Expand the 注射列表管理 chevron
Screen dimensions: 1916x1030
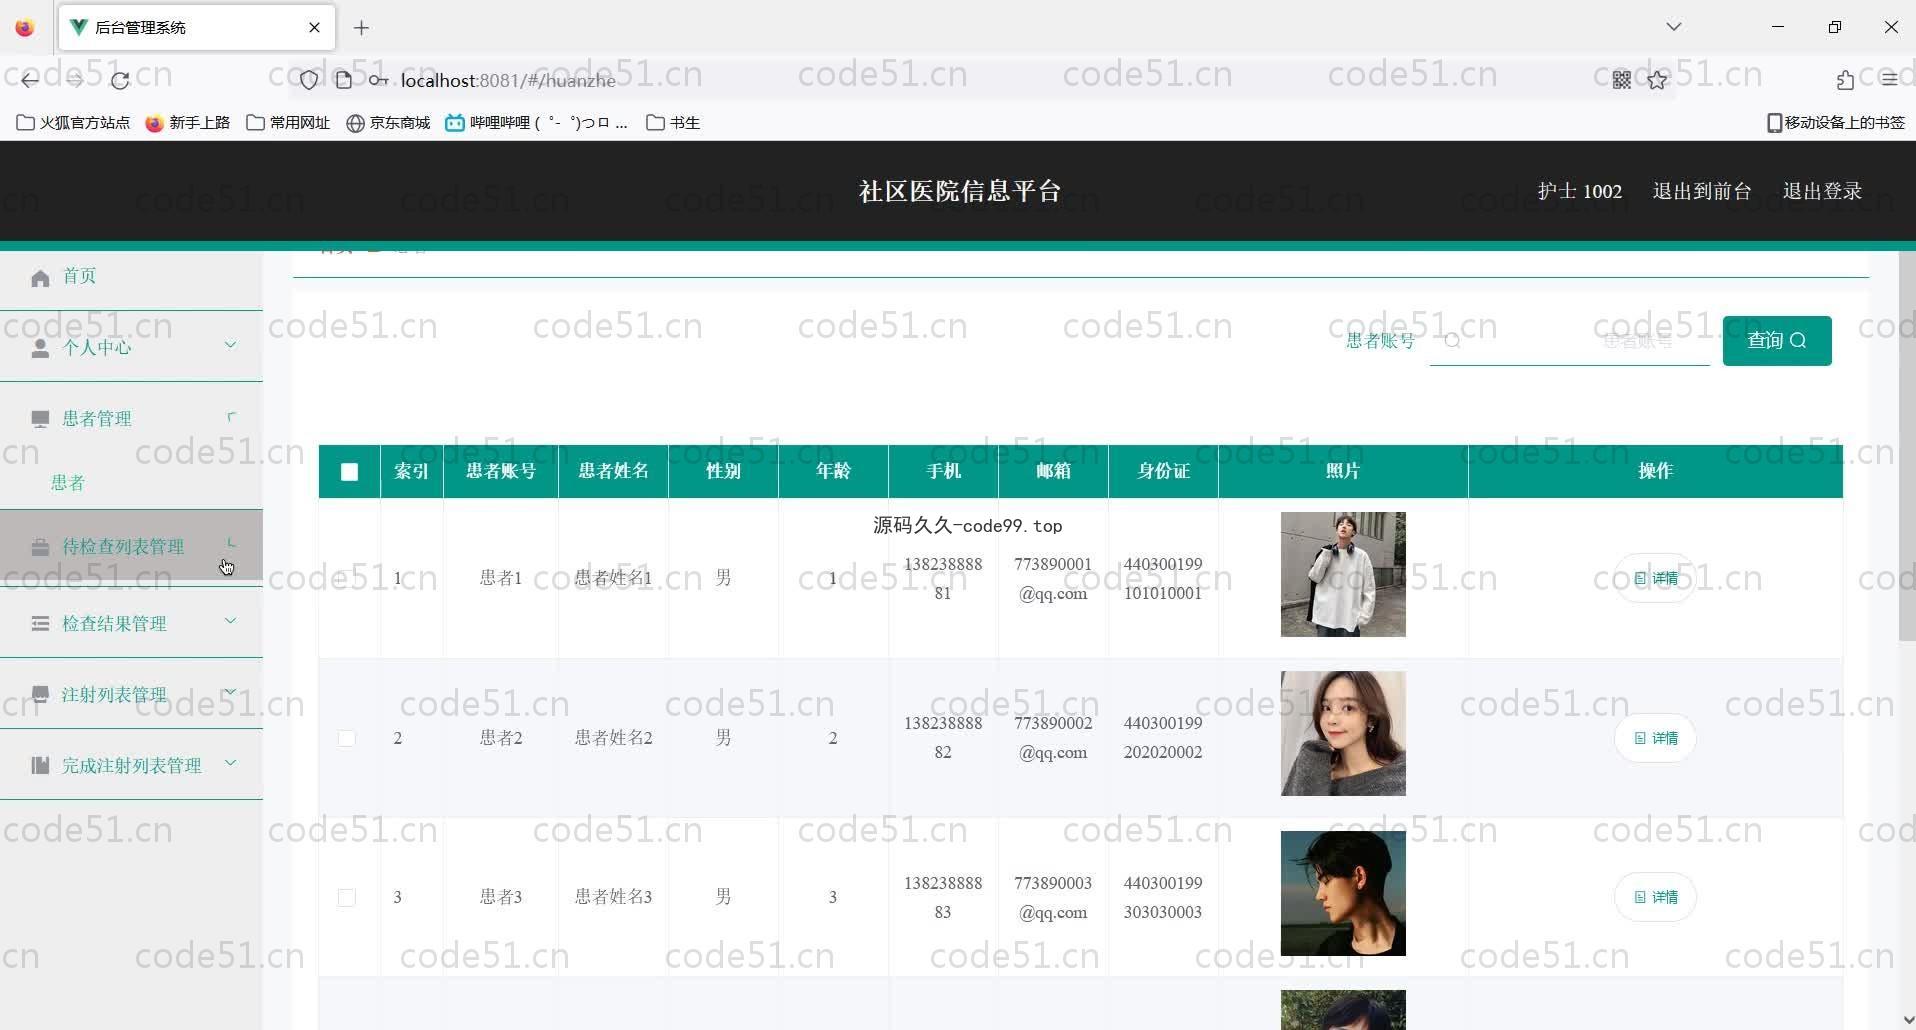pyautogui.click(x=231, y=691)
